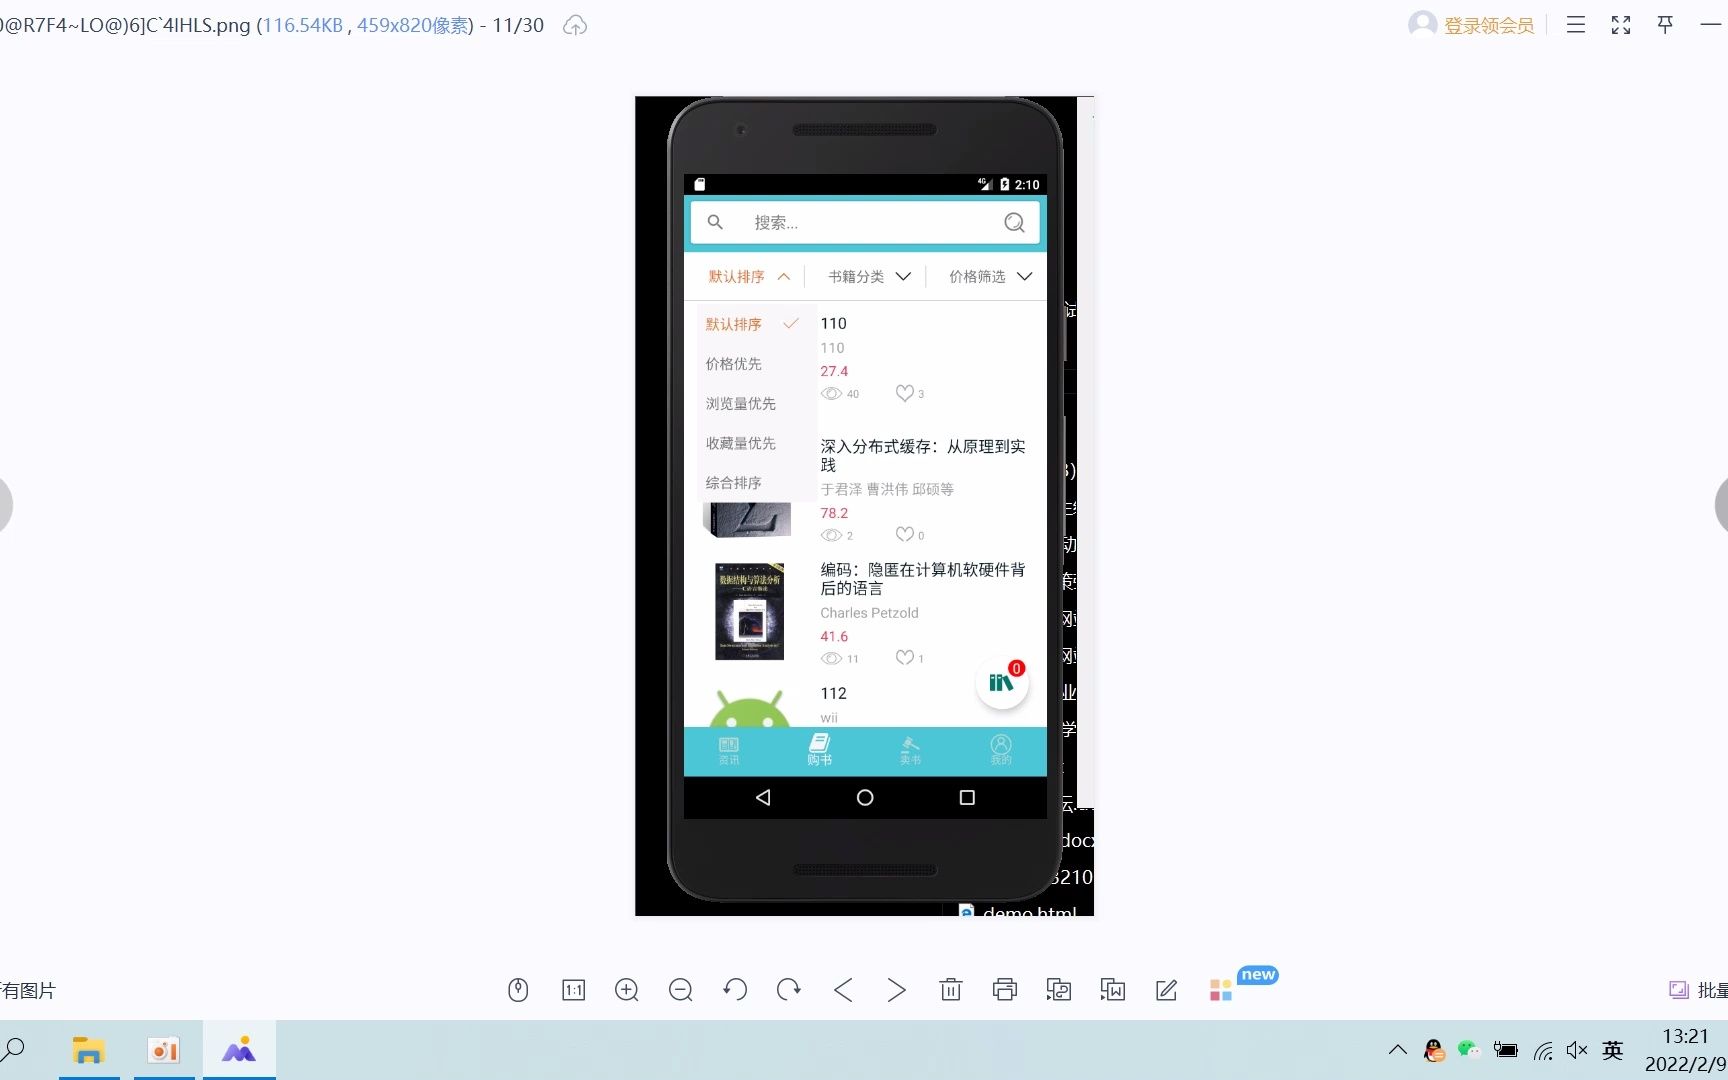This screenshot has width=1728, height=1080.
Task: Select the 卖书 auction icon in bottom navigation
Action: pyautogui.click(x=910, y=750)
